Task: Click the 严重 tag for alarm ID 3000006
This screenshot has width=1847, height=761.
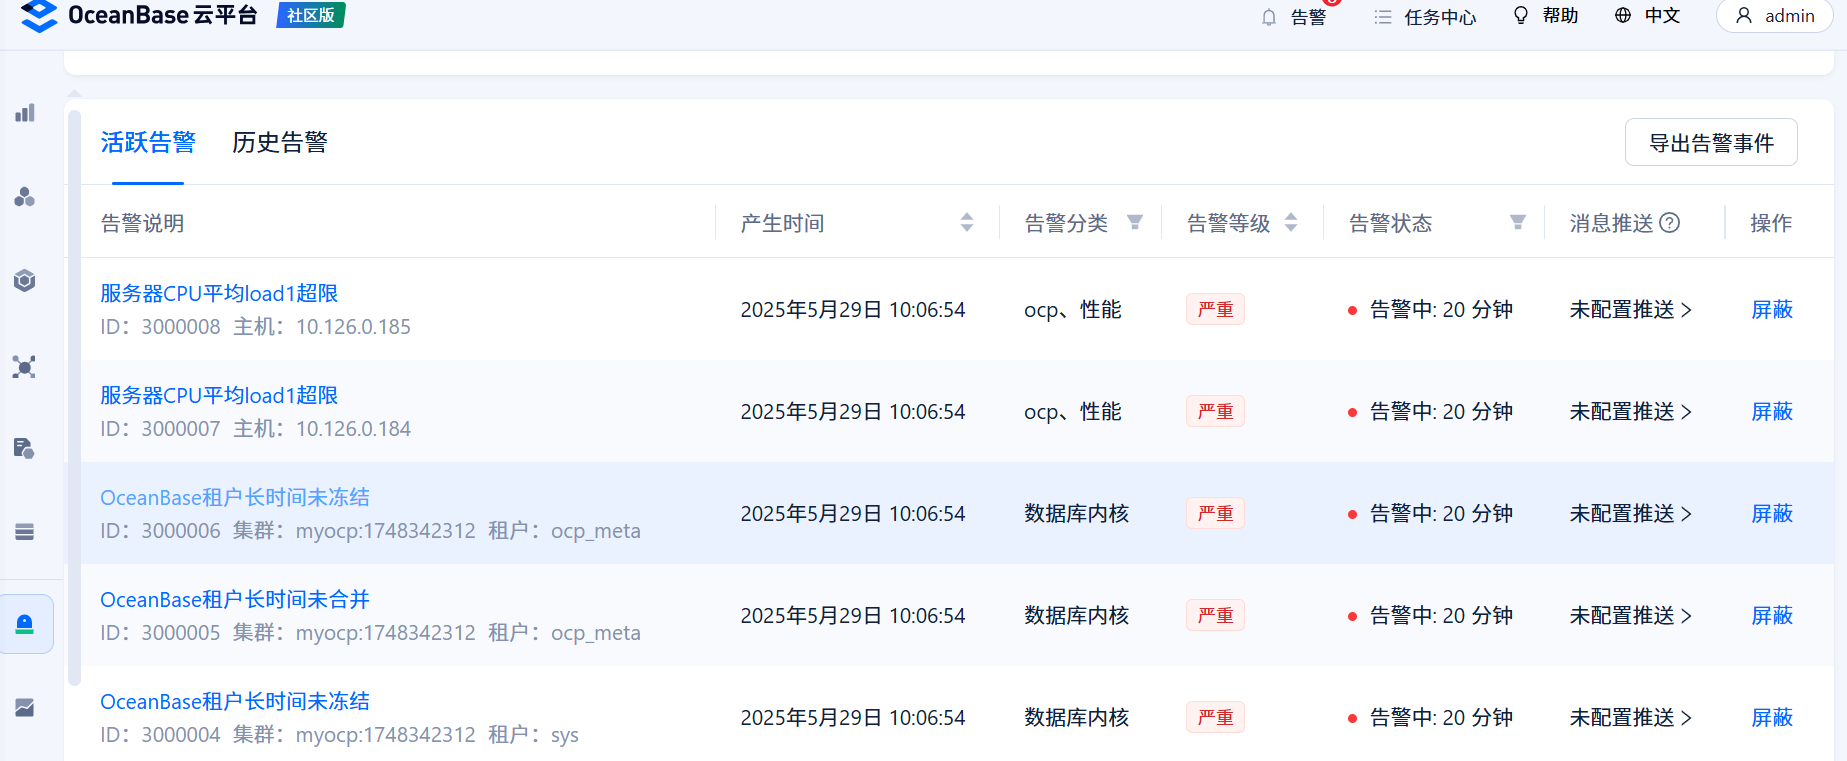Action: [1215, 514]
